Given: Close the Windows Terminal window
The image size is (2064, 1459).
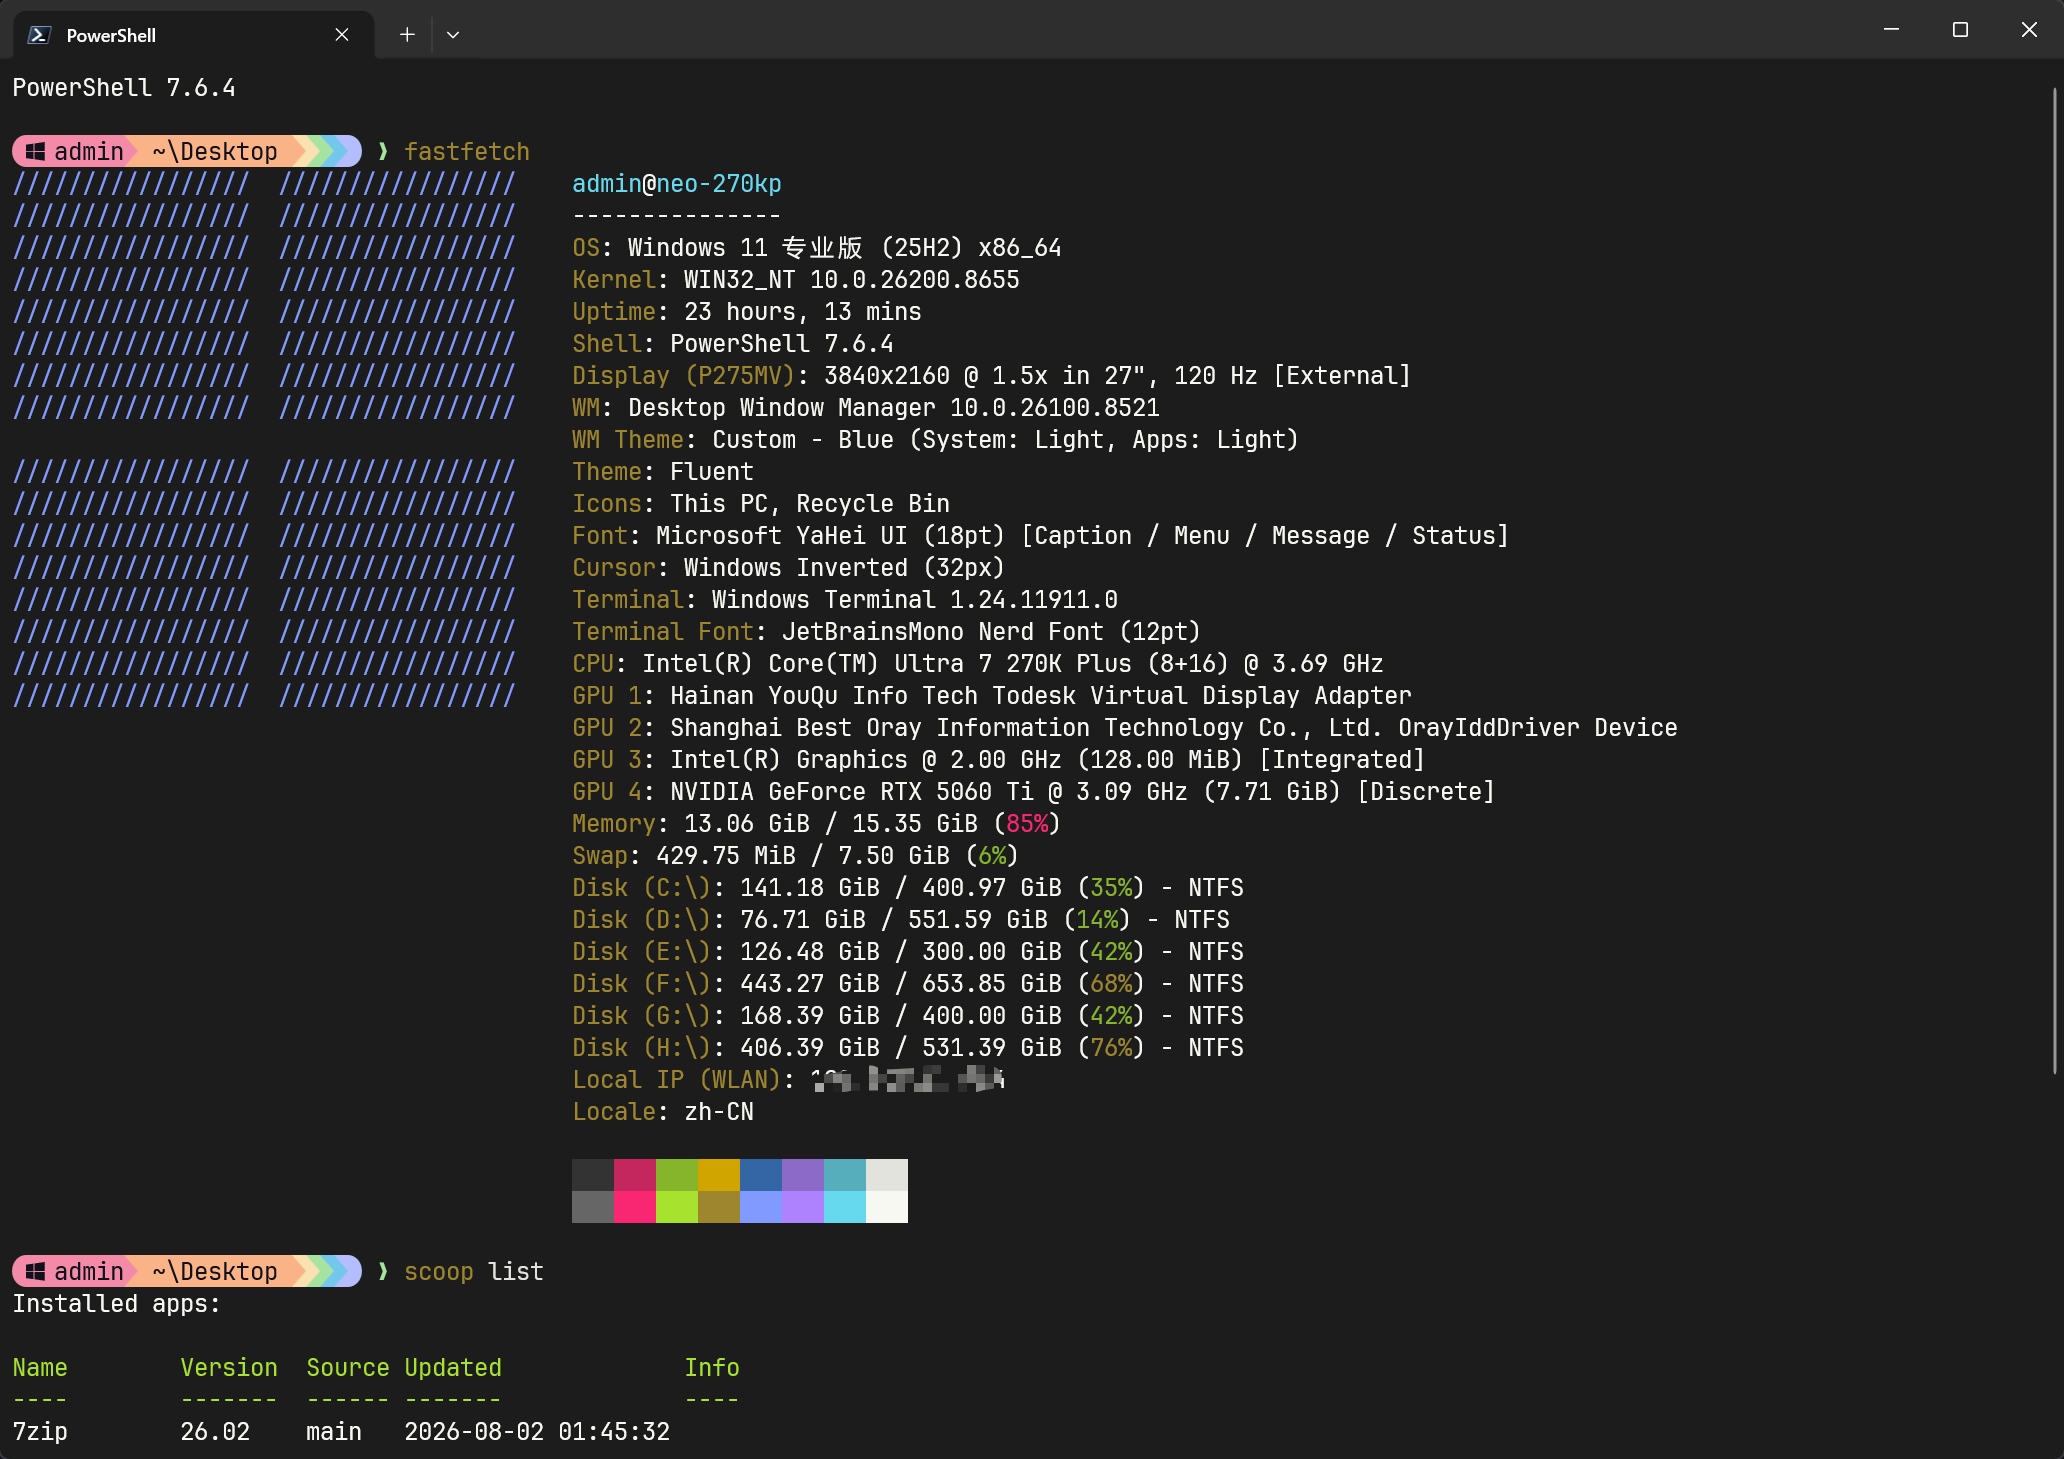Looking at the screenshot, I should [2029, 29].
